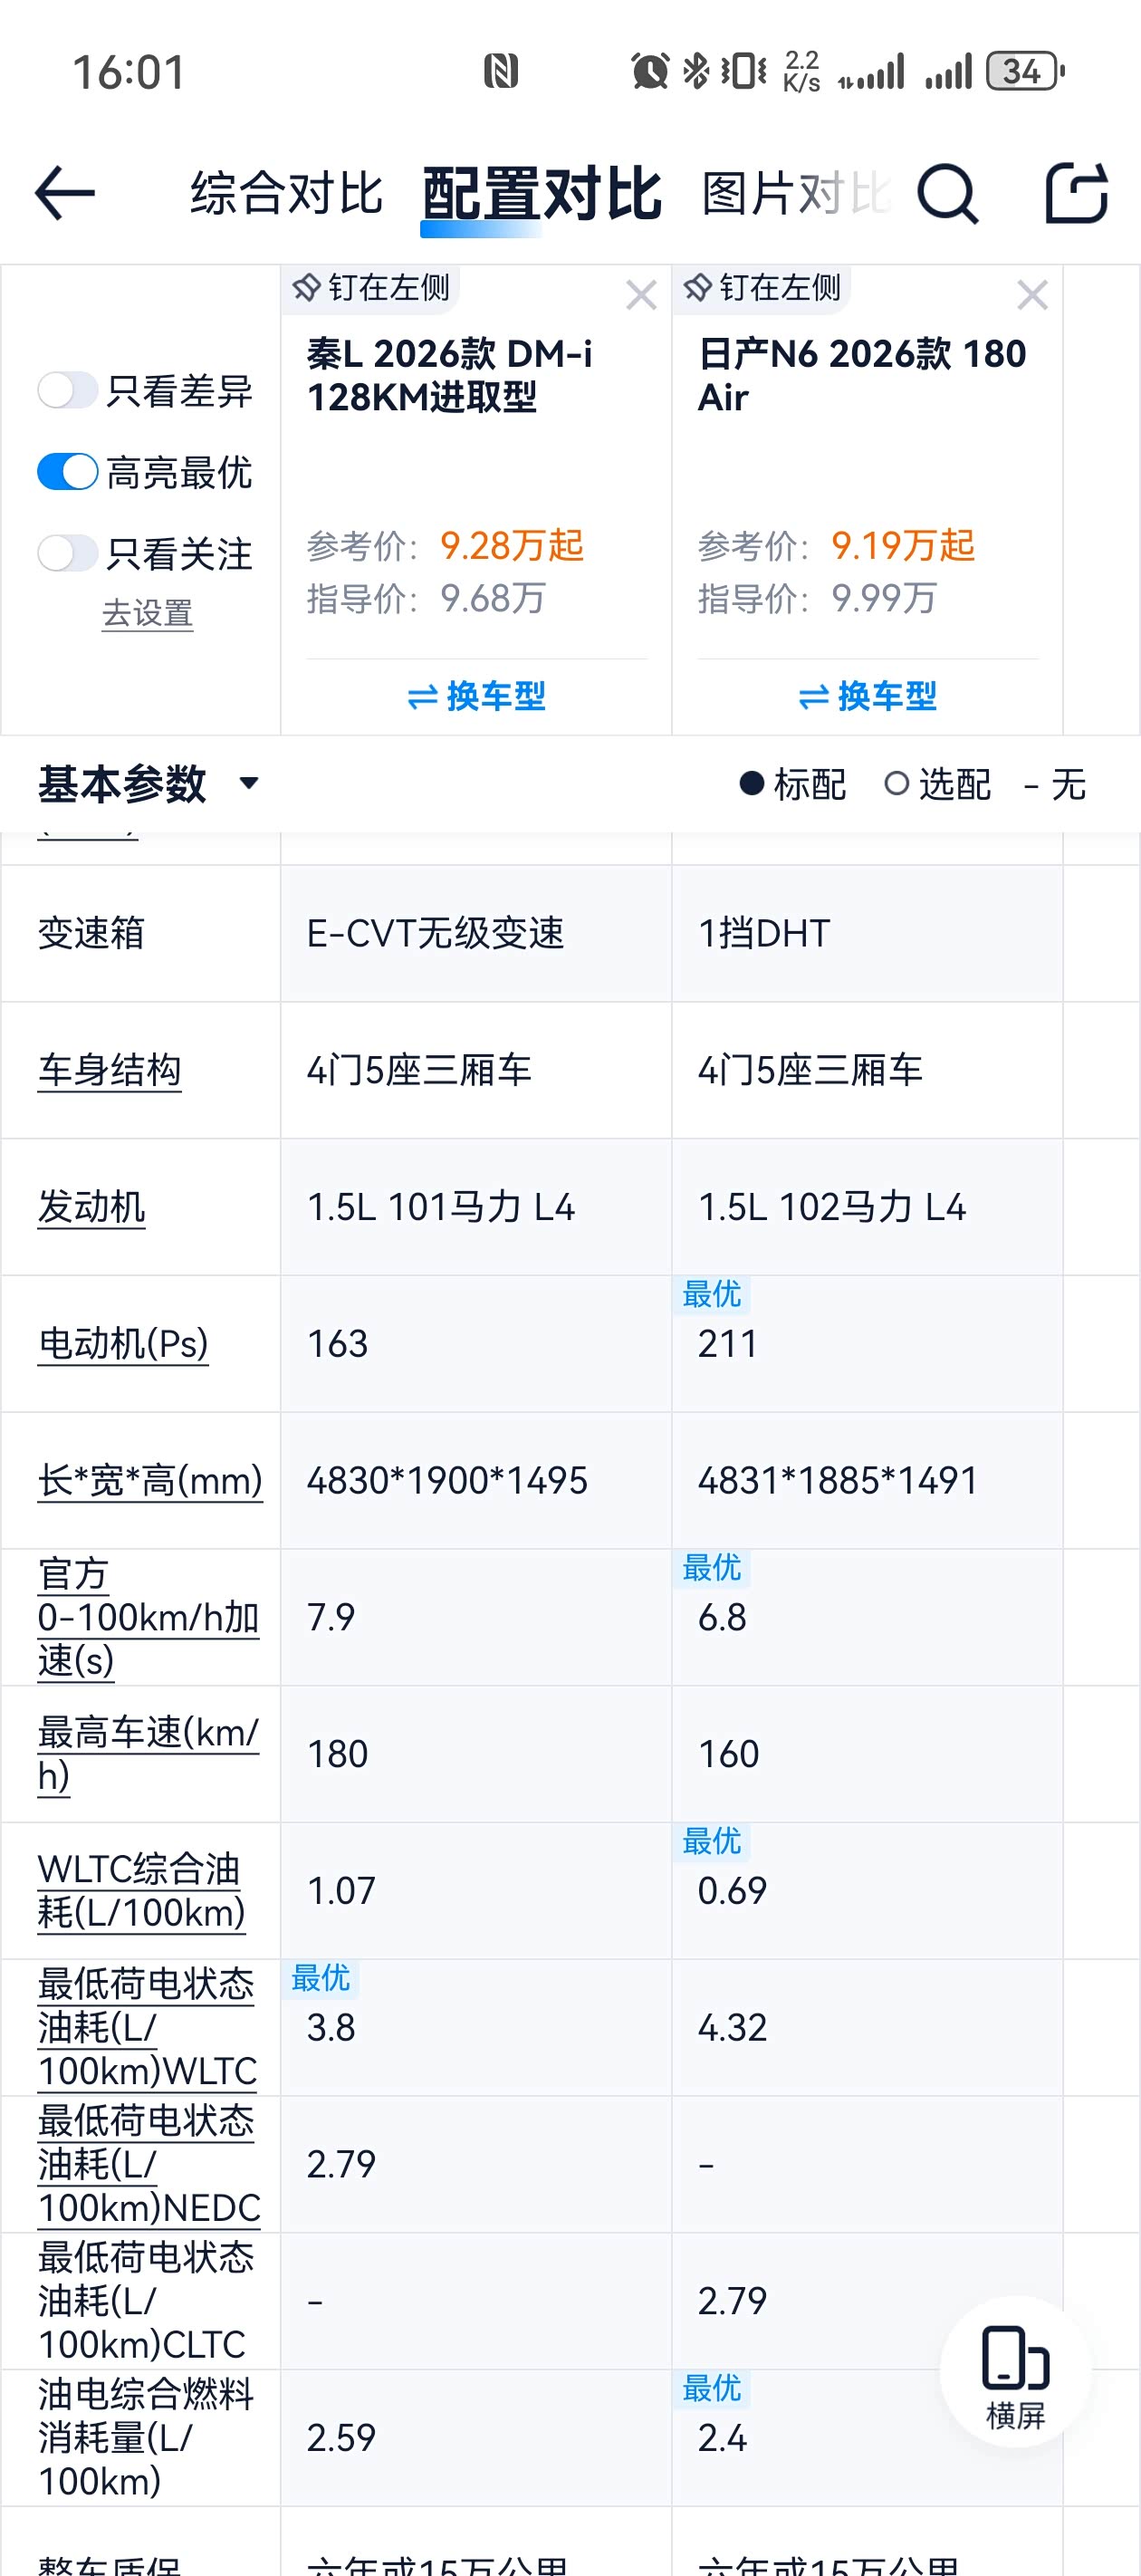Screen dimensions: 1141x2576
Task: Open search with magnifier icon
Action: (946, 193)
